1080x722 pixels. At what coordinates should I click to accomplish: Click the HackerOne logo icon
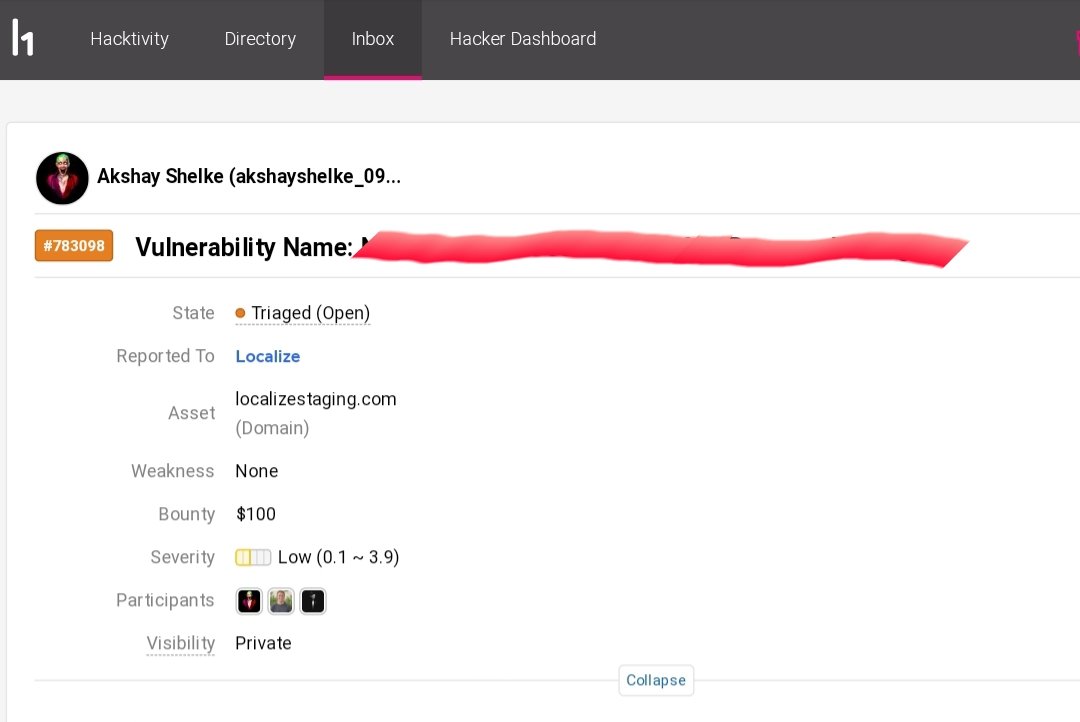(23, 38)
